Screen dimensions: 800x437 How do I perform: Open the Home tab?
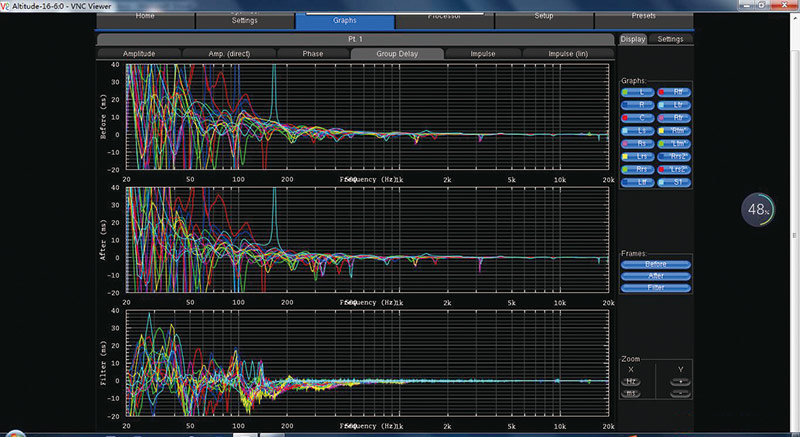145,19
